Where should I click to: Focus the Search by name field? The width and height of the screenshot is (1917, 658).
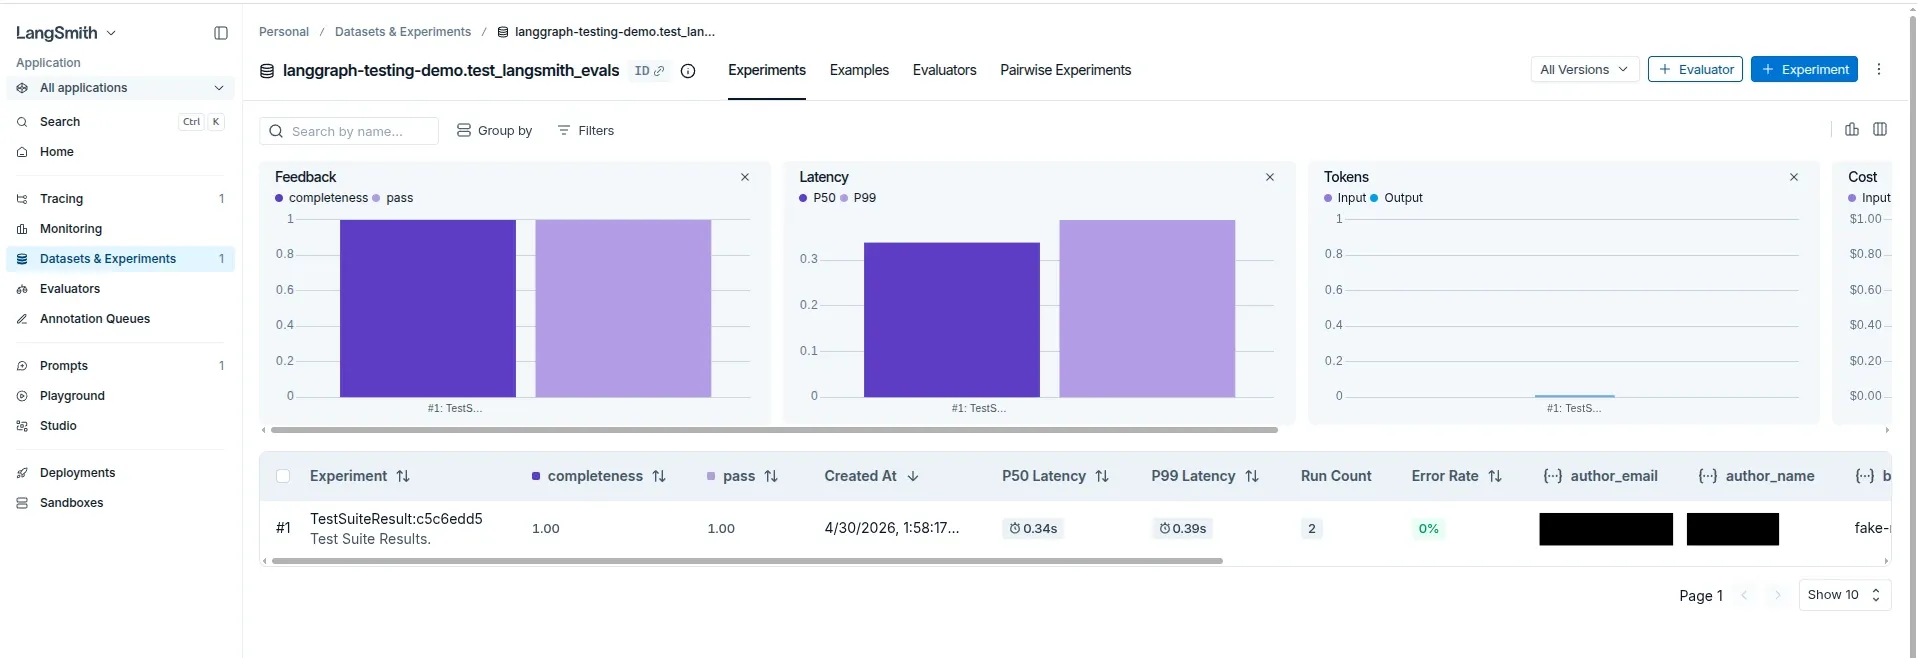(349, 131)
